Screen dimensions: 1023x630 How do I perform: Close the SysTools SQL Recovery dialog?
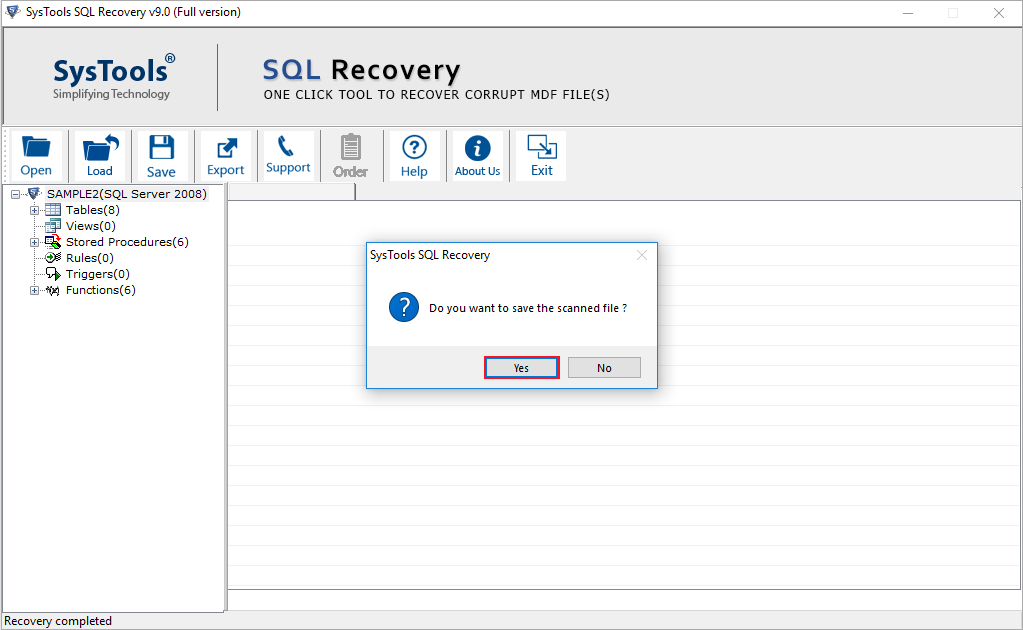642,255
